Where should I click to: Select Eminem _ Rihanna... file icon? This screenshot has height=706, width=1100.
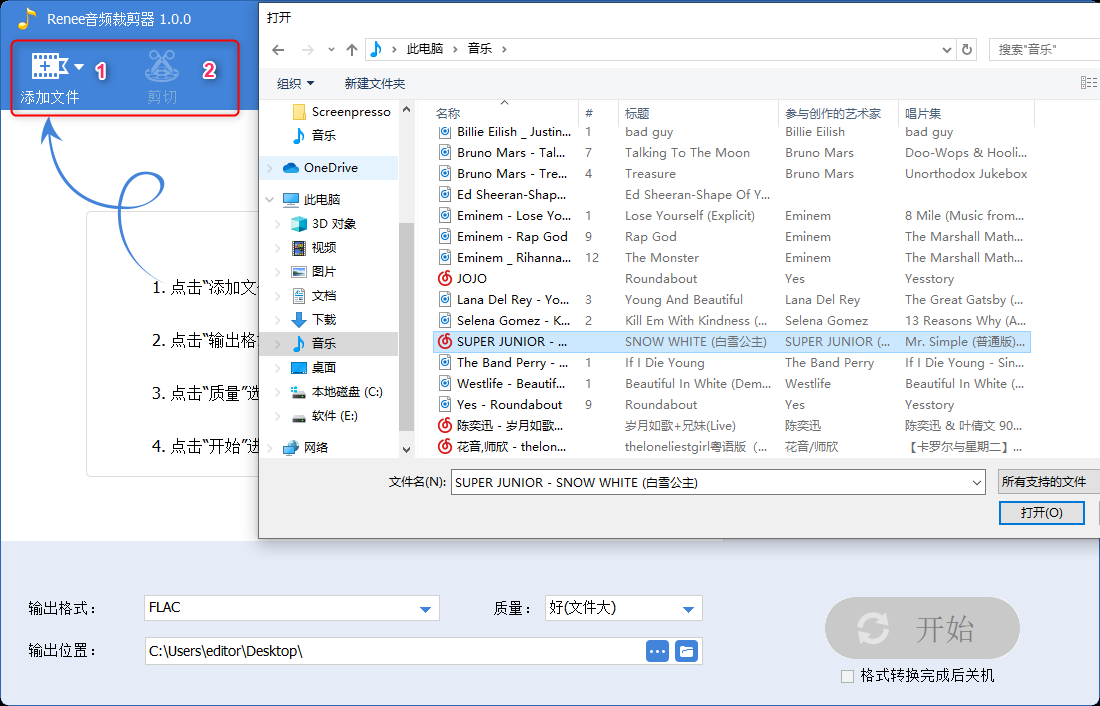(445, 258)
